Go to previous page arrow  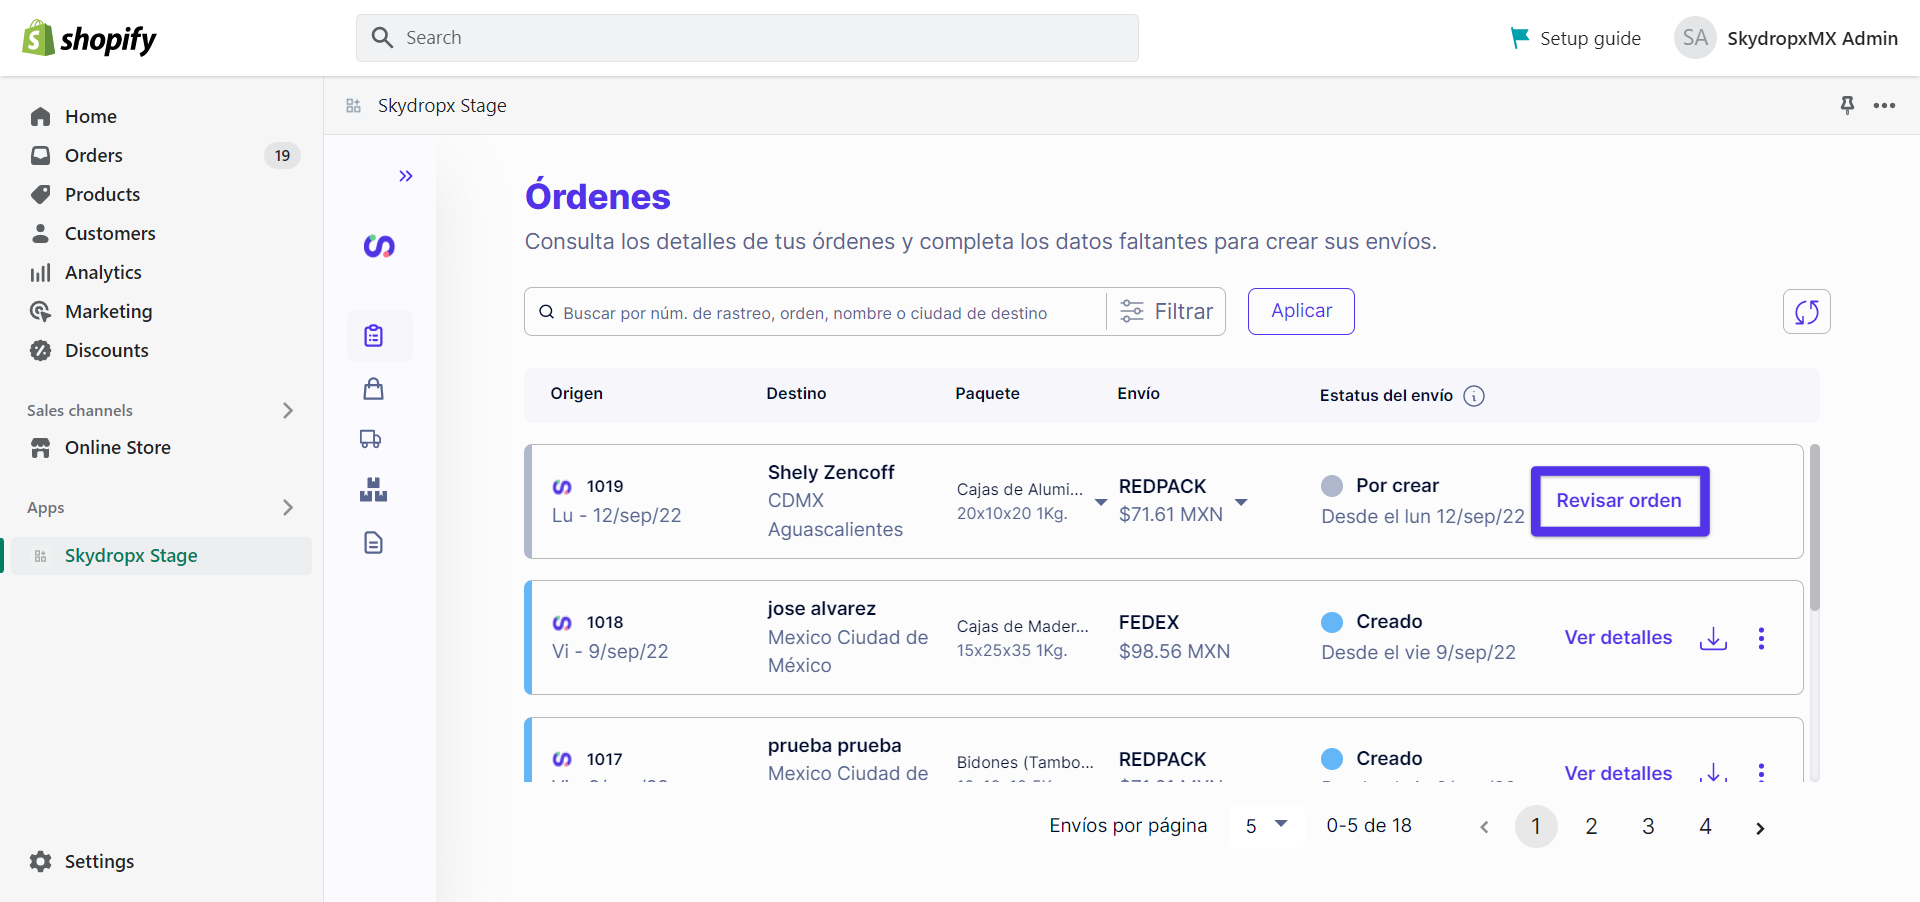pos(1484,827)
